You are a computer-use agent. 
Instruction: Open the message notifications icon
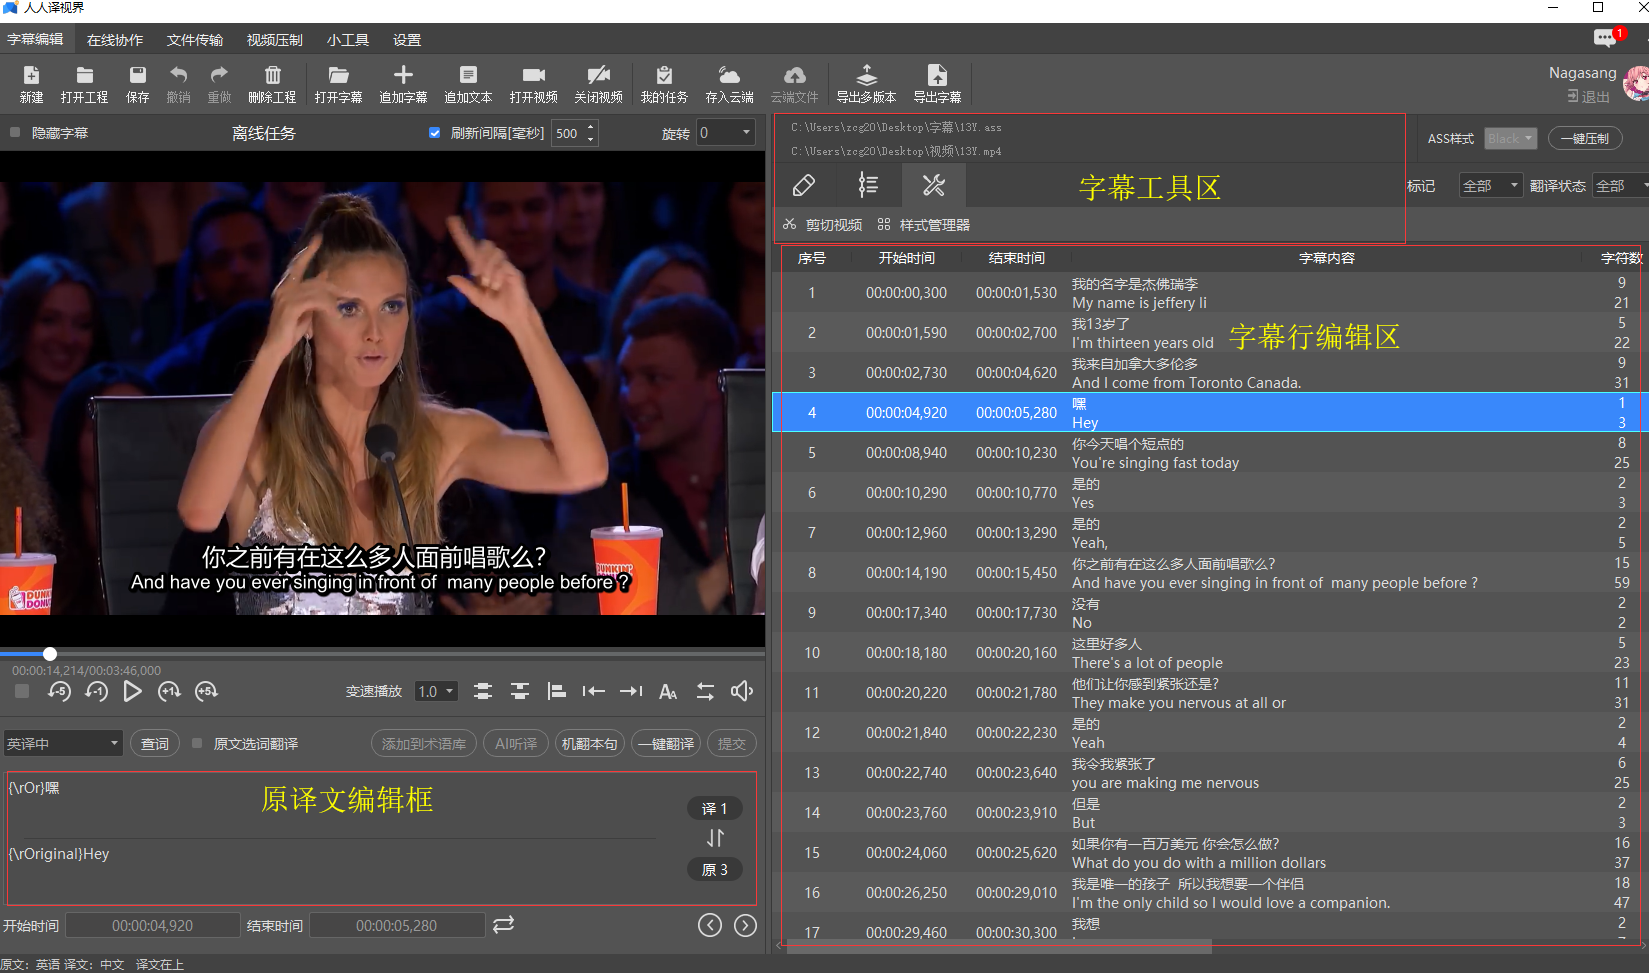pos(1605,38)
